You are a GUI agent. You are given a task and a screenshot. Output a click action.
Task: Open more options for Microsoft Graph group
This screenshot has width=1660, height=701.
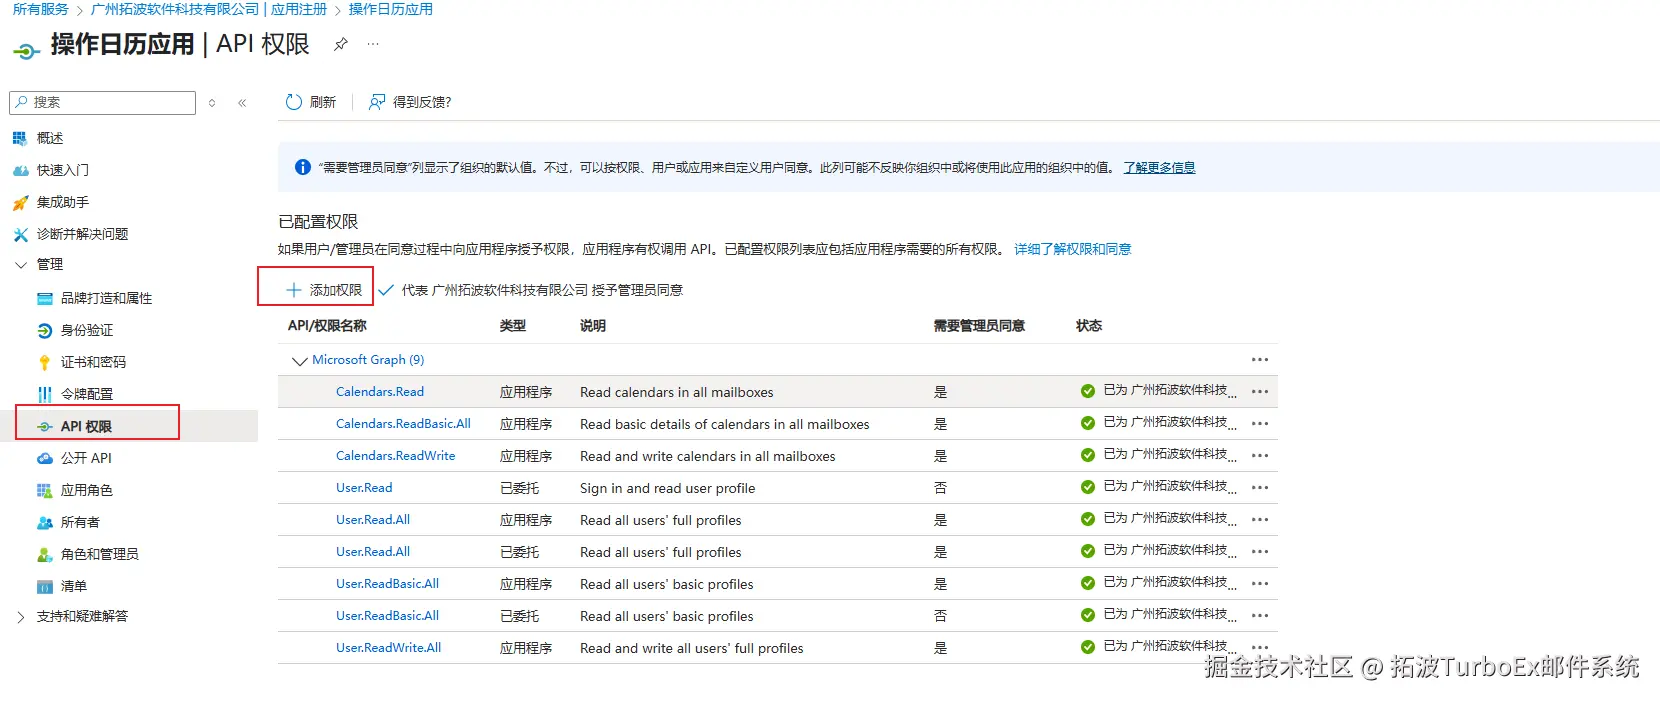coord(1260,360)
